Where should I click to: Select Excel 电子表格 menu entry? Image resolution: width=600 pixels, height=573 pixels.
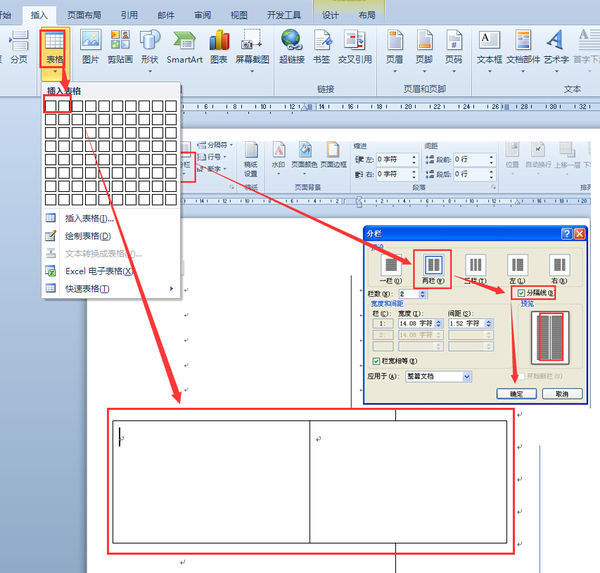pyautogui.click(x=98, y=271)
